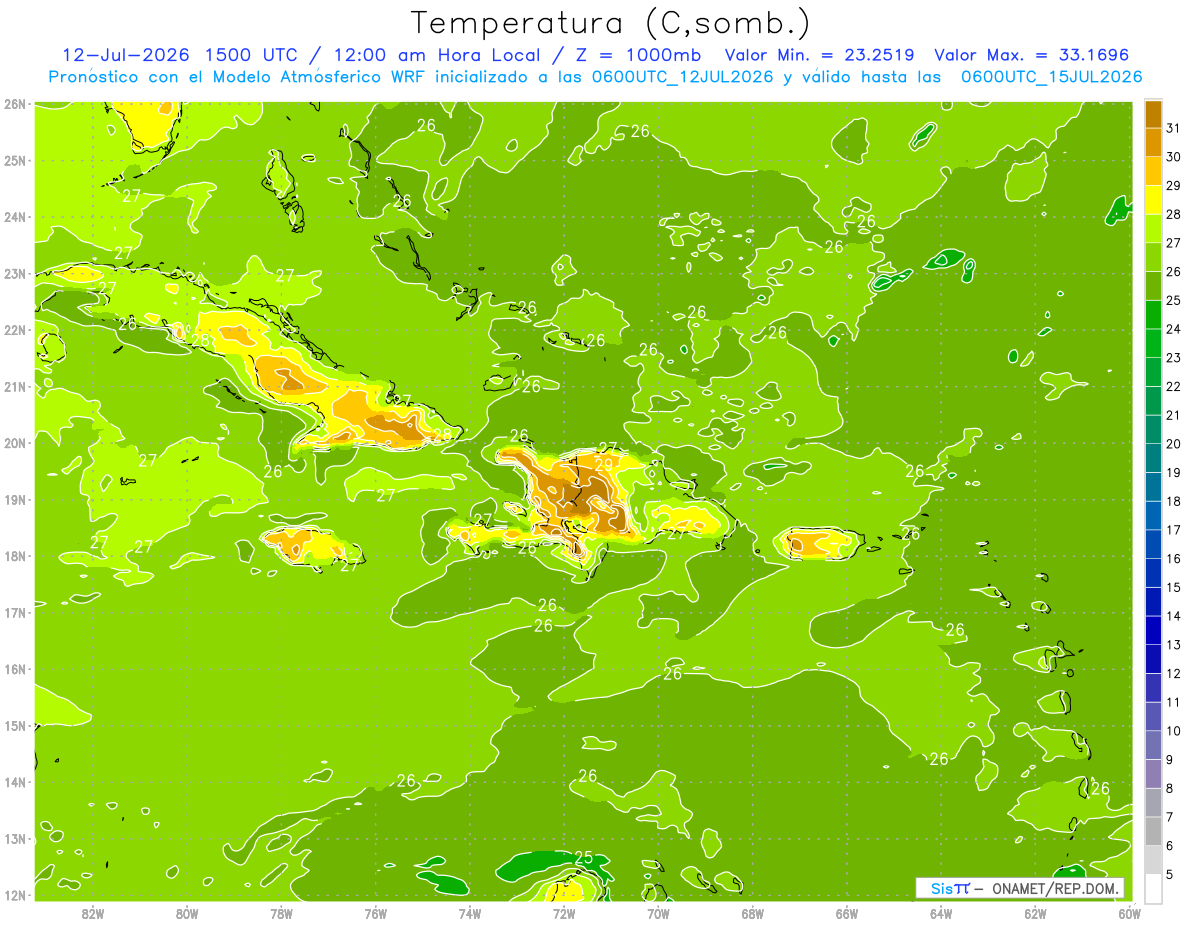Click the 68W longitude axis label
The height and width of the screenshot is (927, 1200).
tap(753, 913)
